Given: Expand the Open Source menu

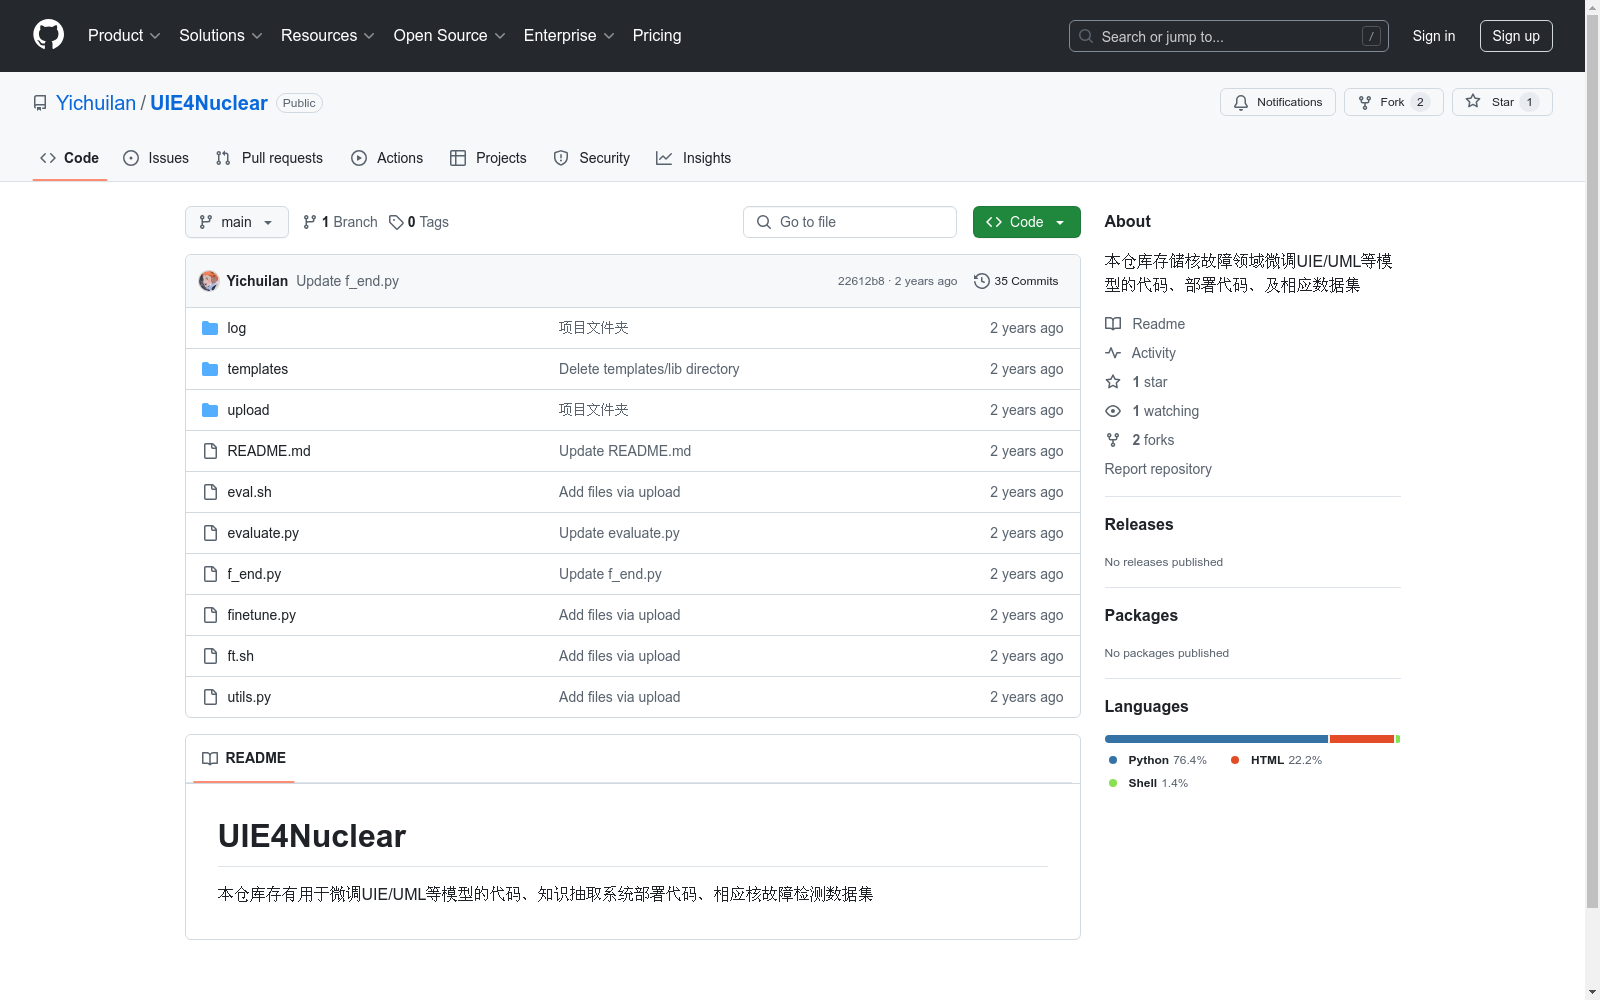Looking at the screenshot, I should pos(450,35).
